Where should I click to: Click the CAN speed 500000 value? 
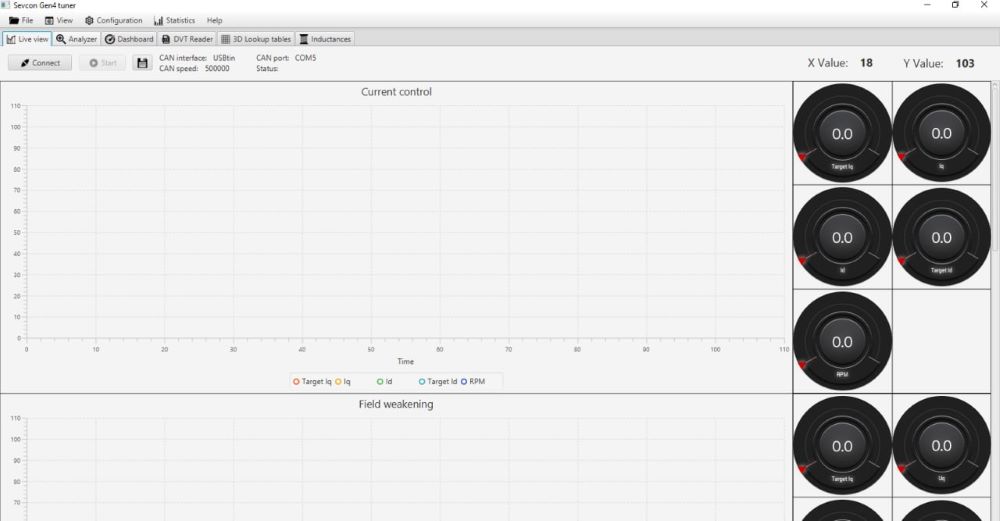point(217,68)
